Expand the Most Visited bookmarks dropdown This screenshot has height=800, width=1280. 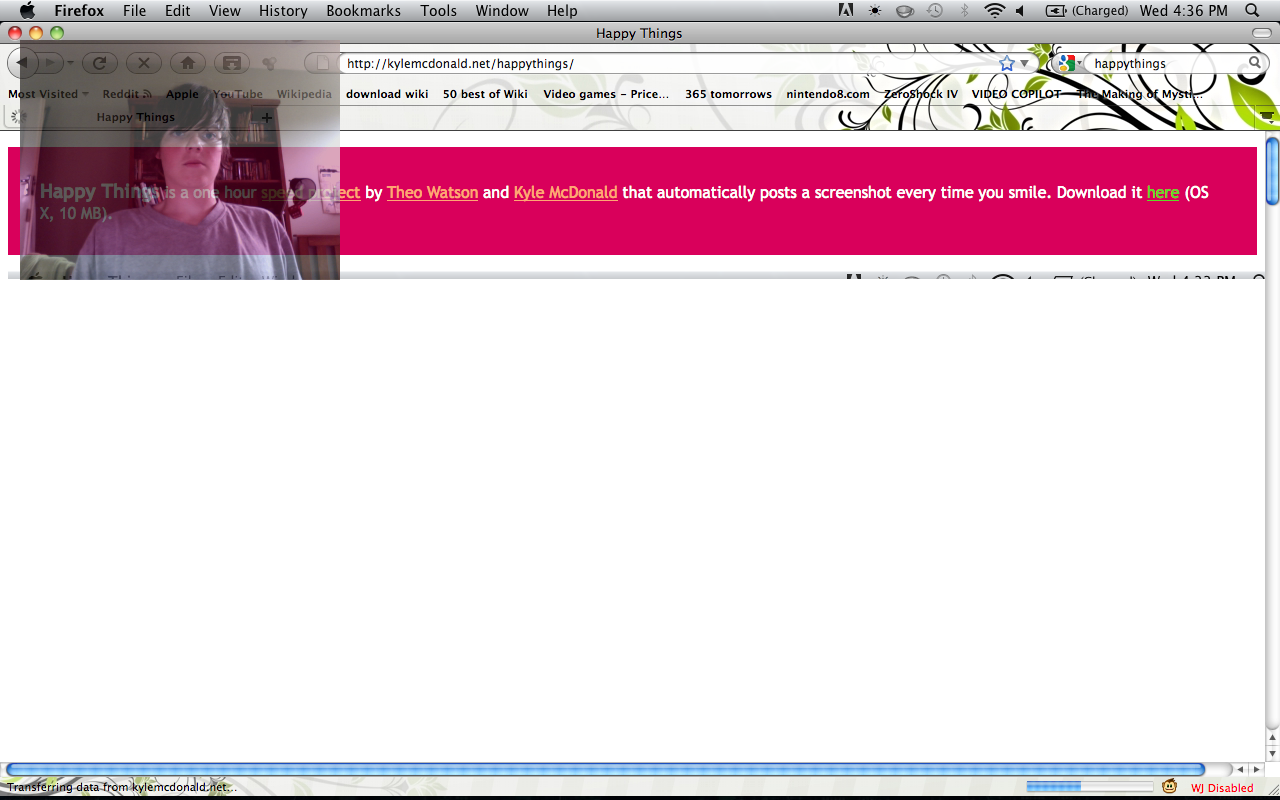click(48, 94)
